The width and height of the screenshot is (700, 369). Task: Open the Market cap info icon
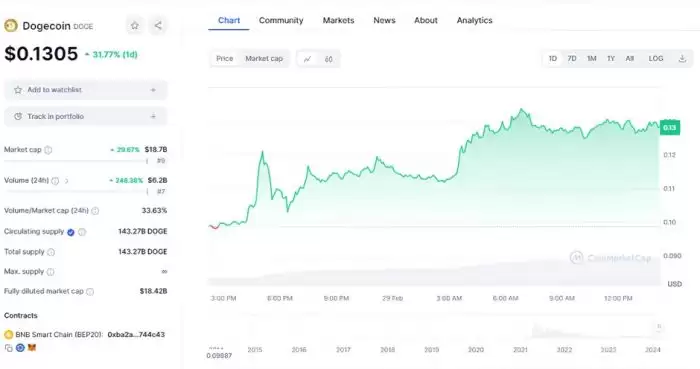(x=48, y=150)
